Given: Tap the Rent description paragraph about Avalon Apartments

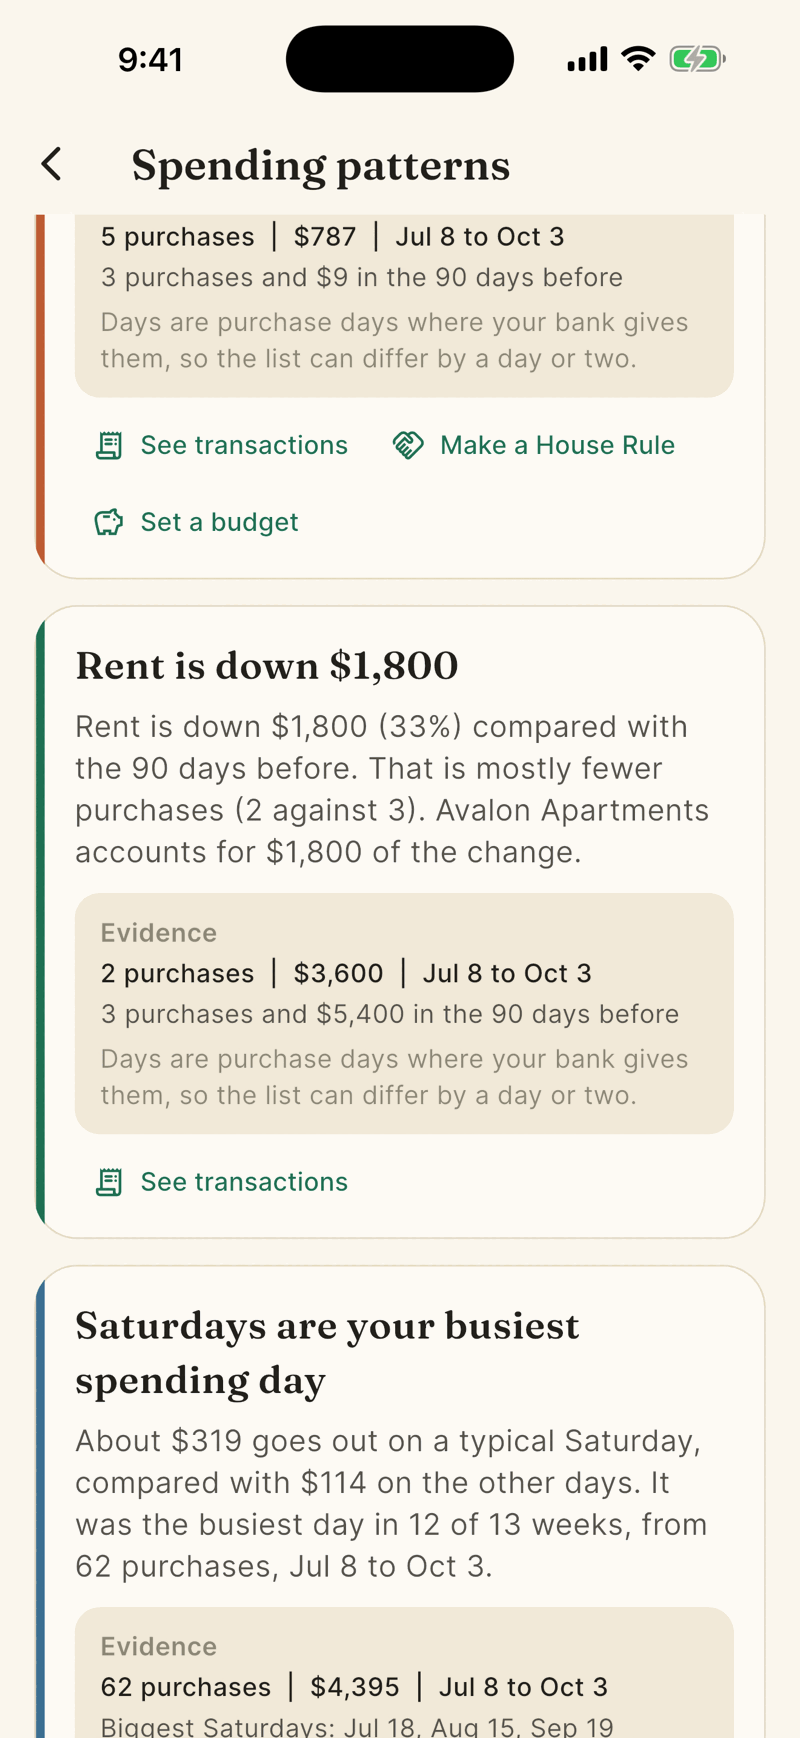Looking at the screenshot, I should (392, 789).
